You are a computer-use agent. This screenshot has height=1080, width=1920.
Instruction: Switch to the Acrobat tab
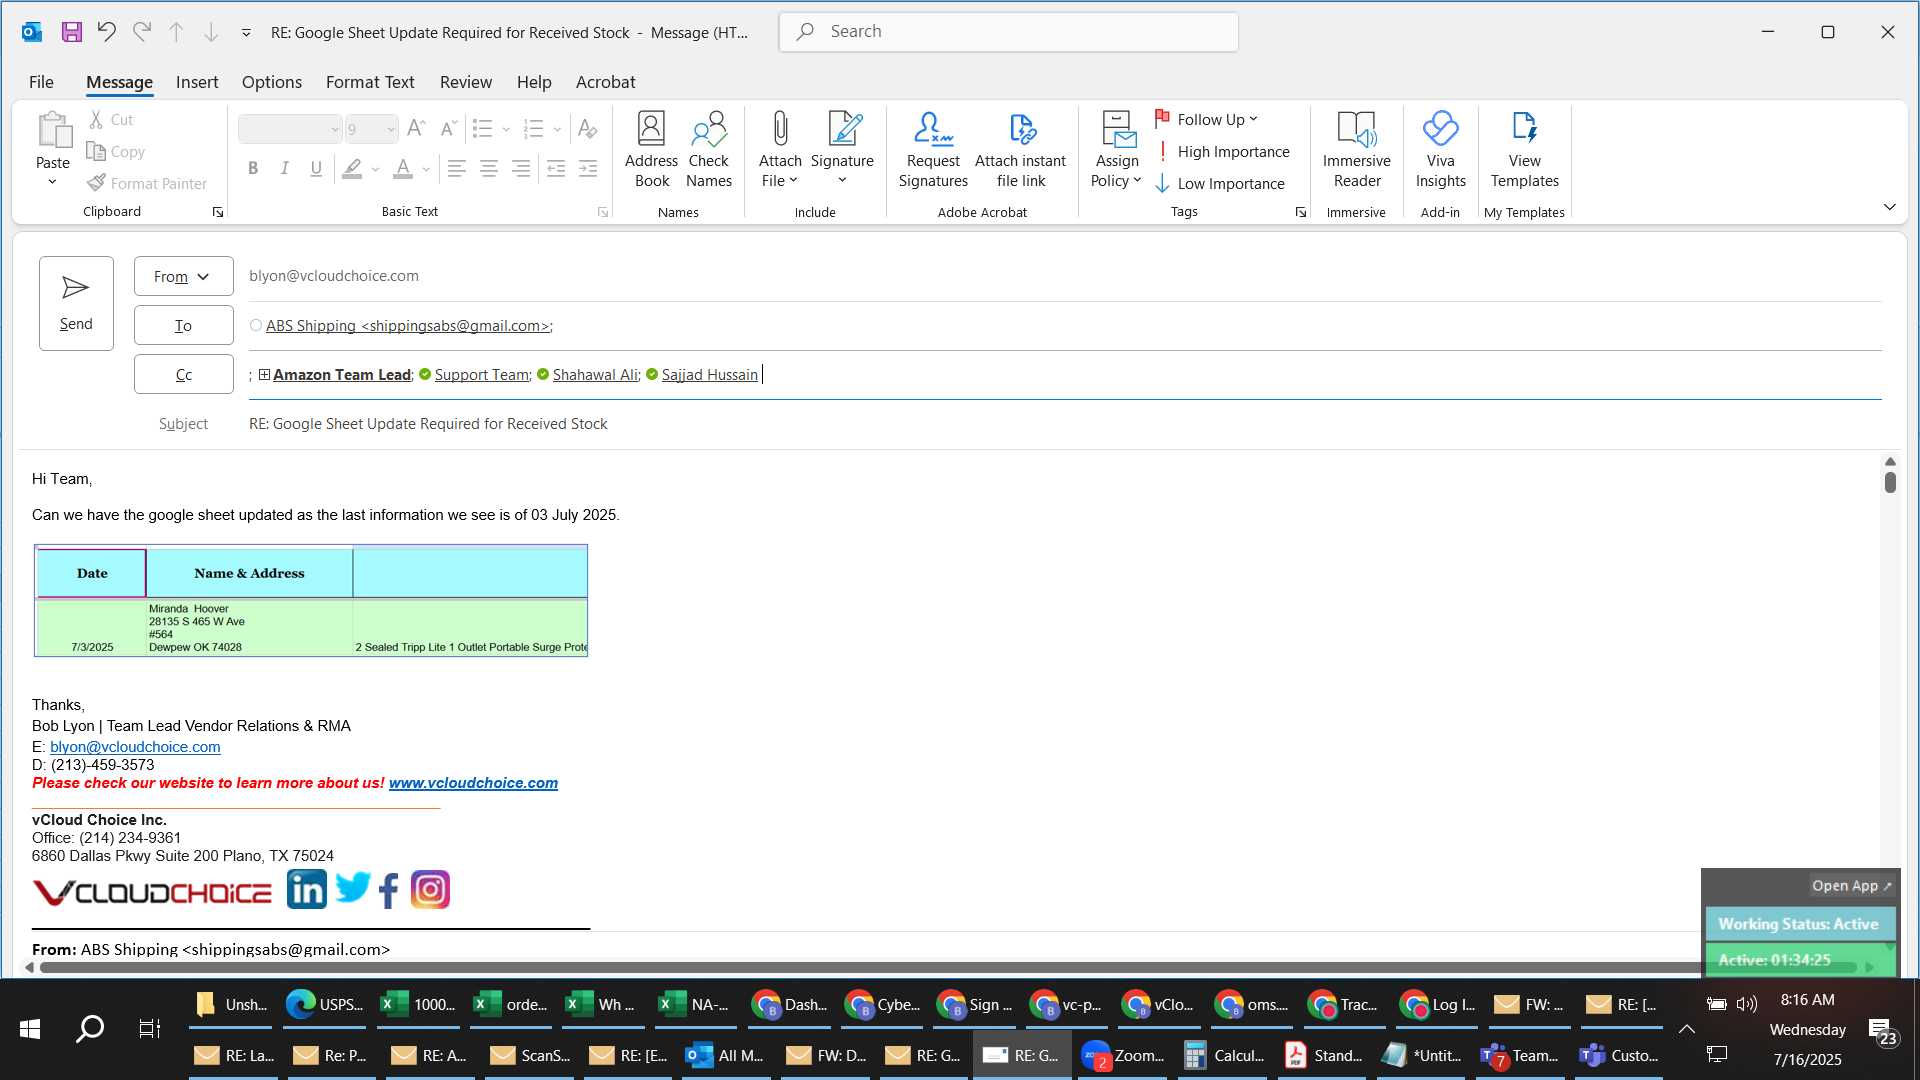605,82
